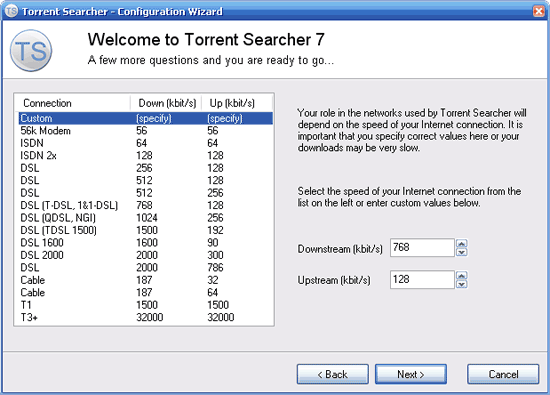
Task: Select the ISDN 2x connection
Action: tap(146, 155)
